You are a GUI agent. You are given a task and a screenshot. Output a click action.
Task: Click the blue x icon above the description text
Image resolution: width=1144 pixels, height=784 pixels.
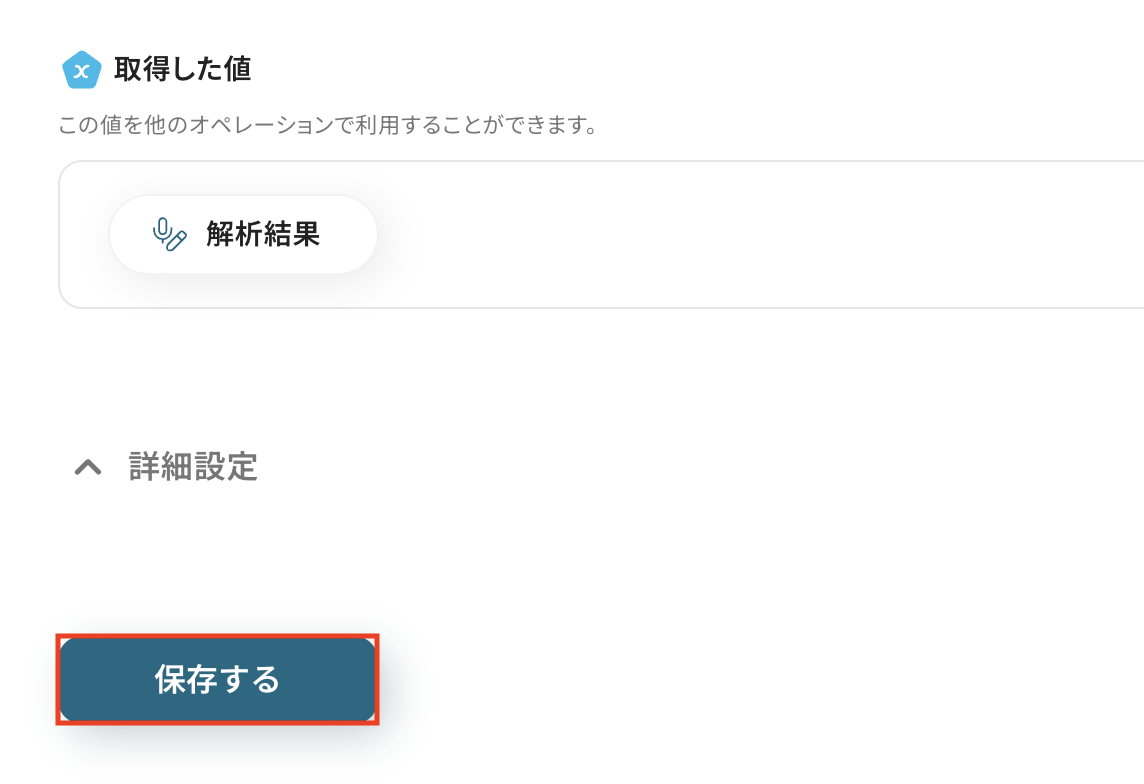pos(82,70)
